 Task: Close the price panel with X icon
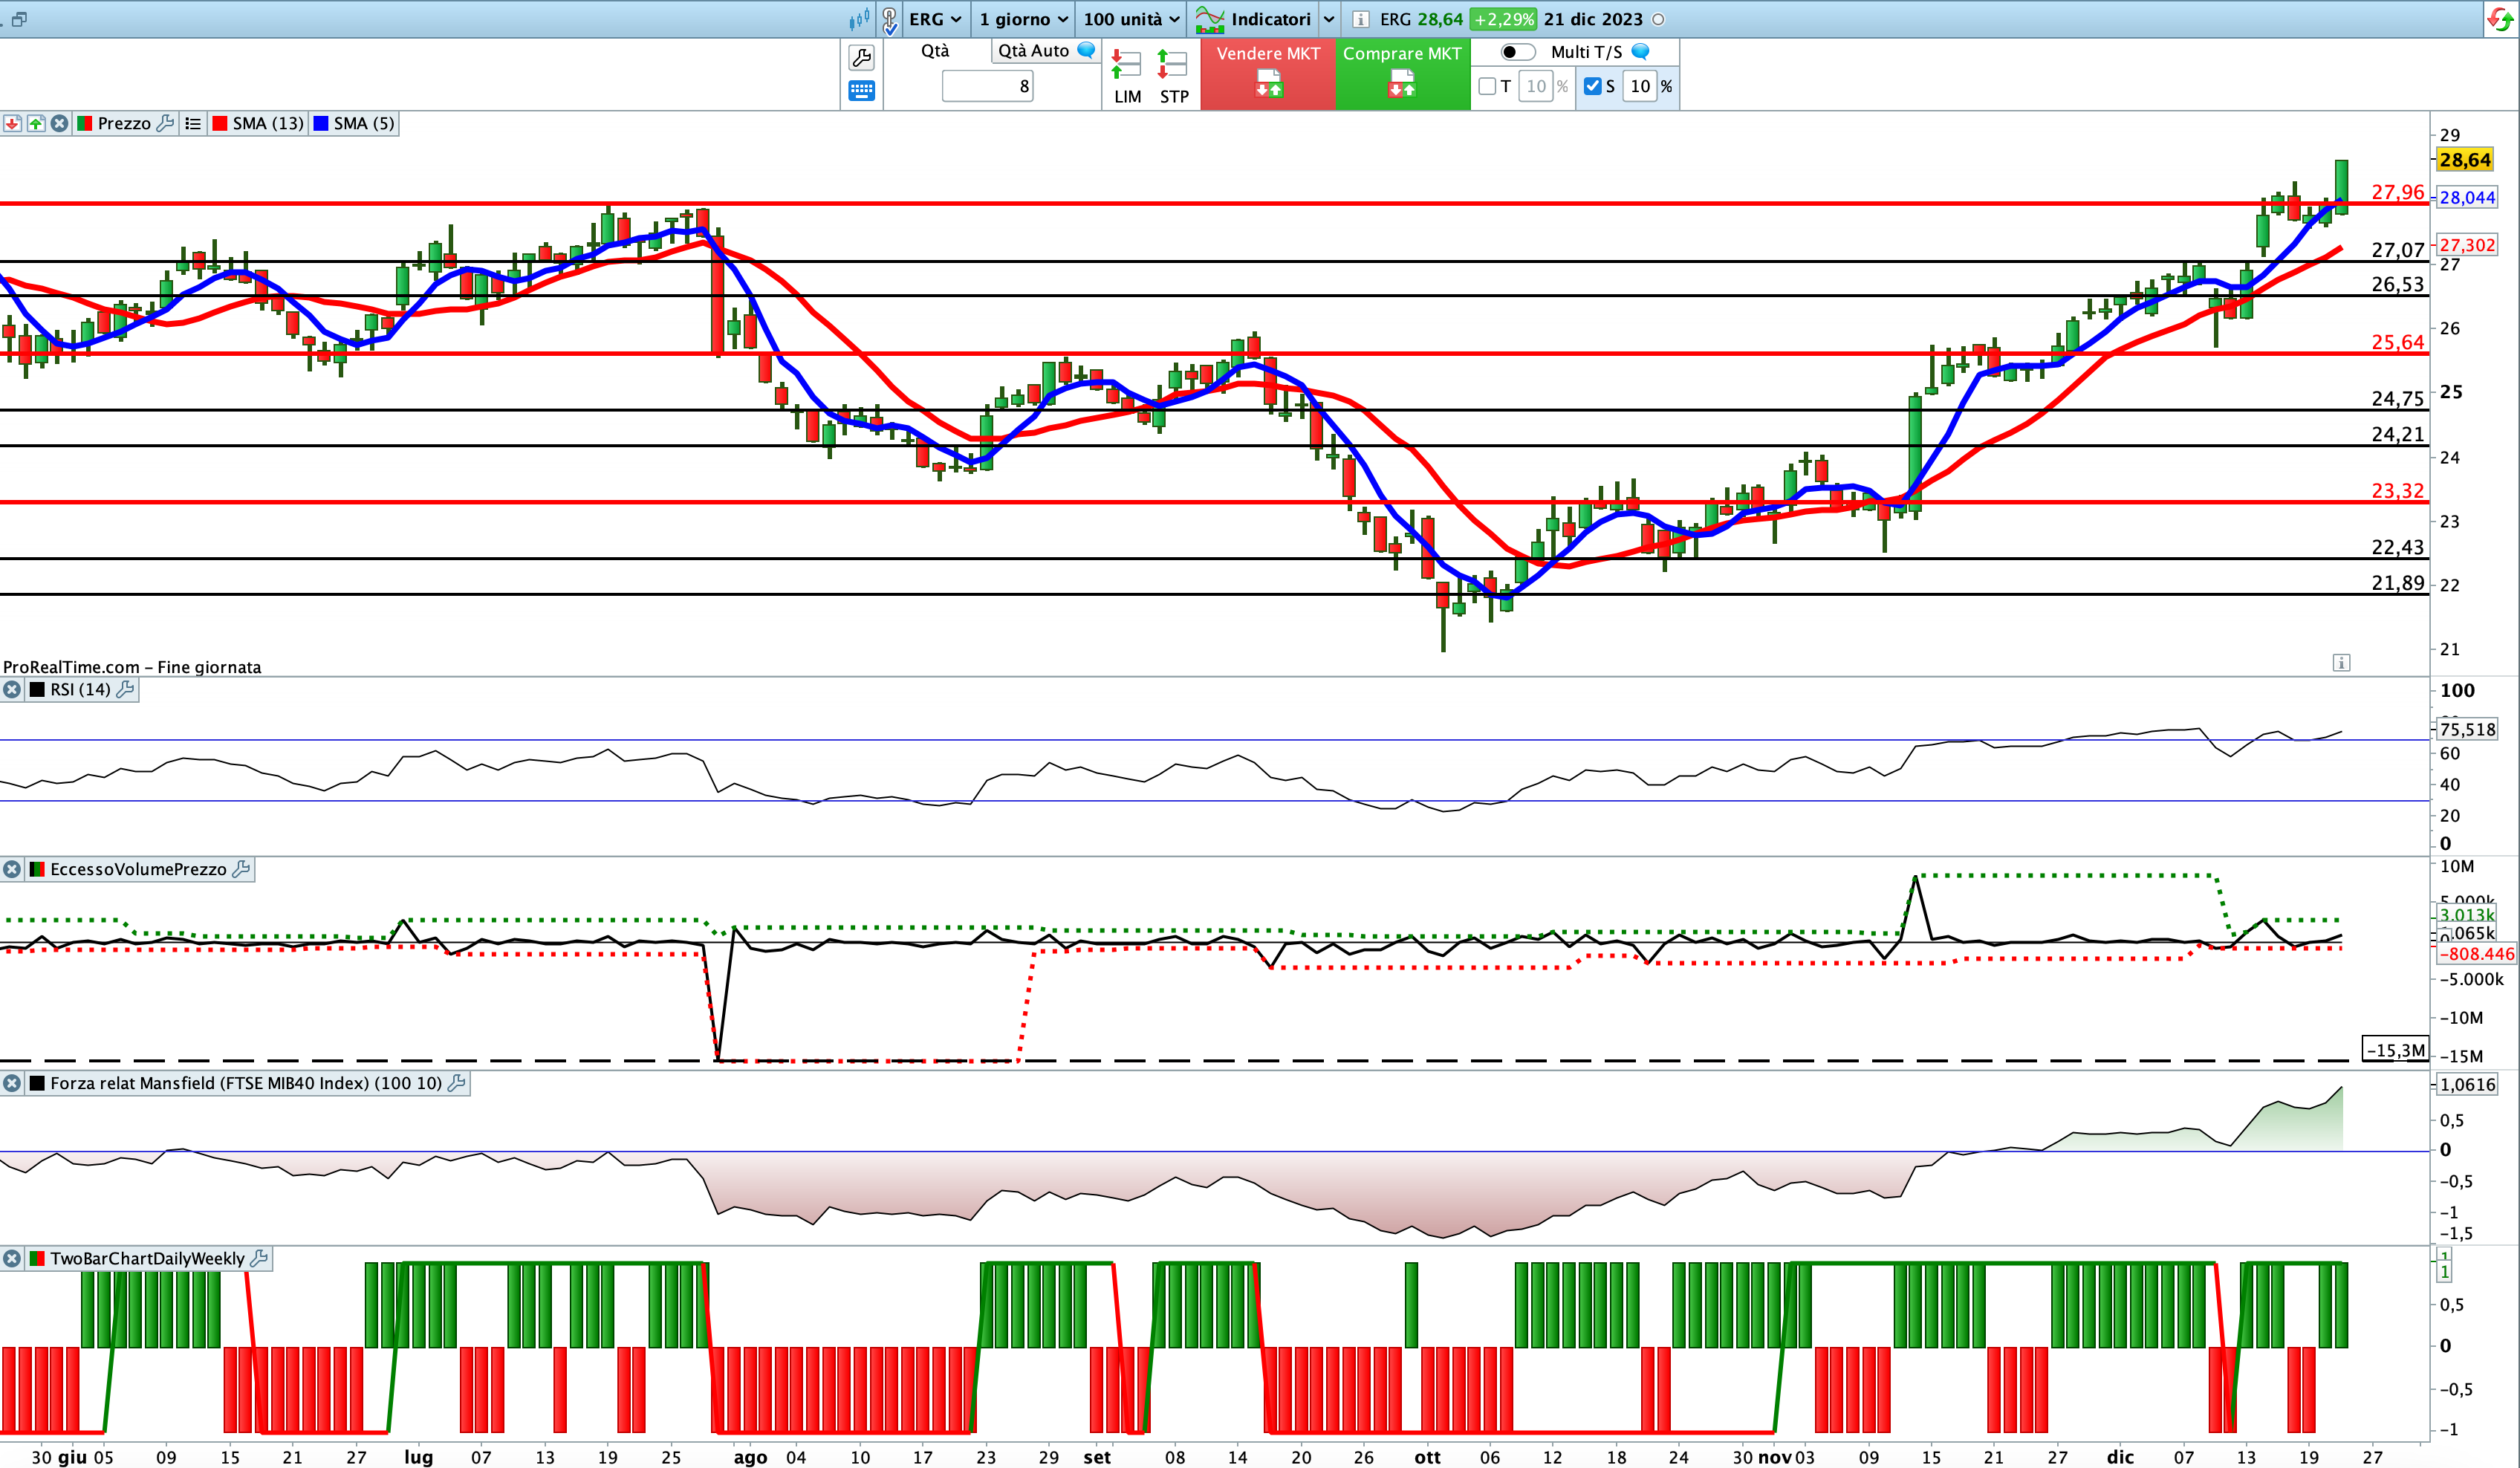[60, 123]
